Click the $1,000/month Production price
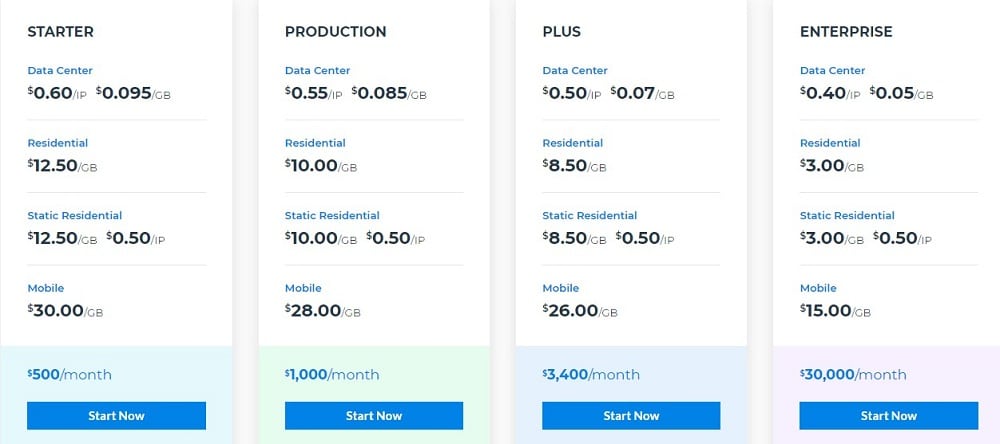 click(332, 374)
